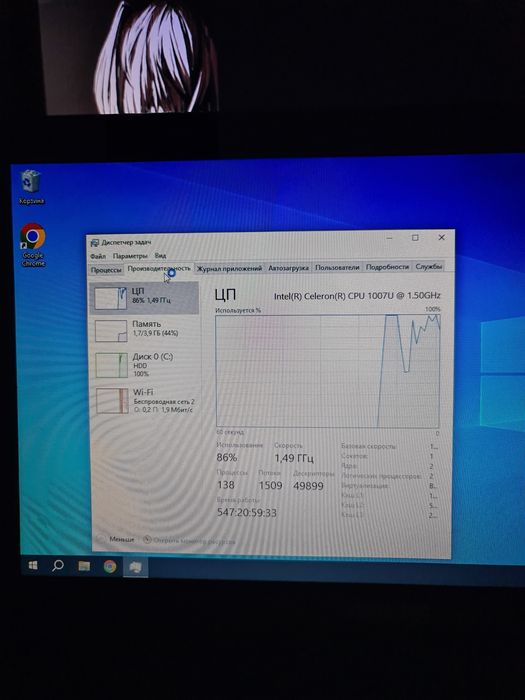Switch to the Подробности tab
Screen dimensions: 525x700
click(388, 267)
